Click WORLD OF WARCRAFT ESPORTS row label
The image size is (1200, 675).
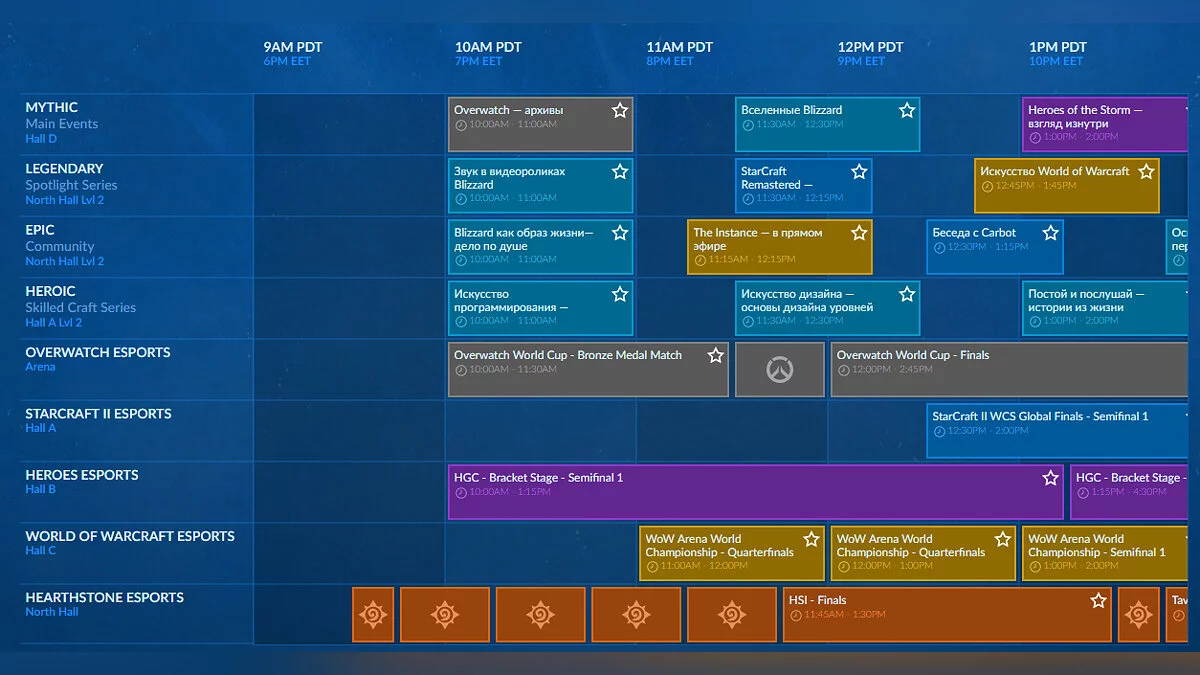click(x=130, y=536)
